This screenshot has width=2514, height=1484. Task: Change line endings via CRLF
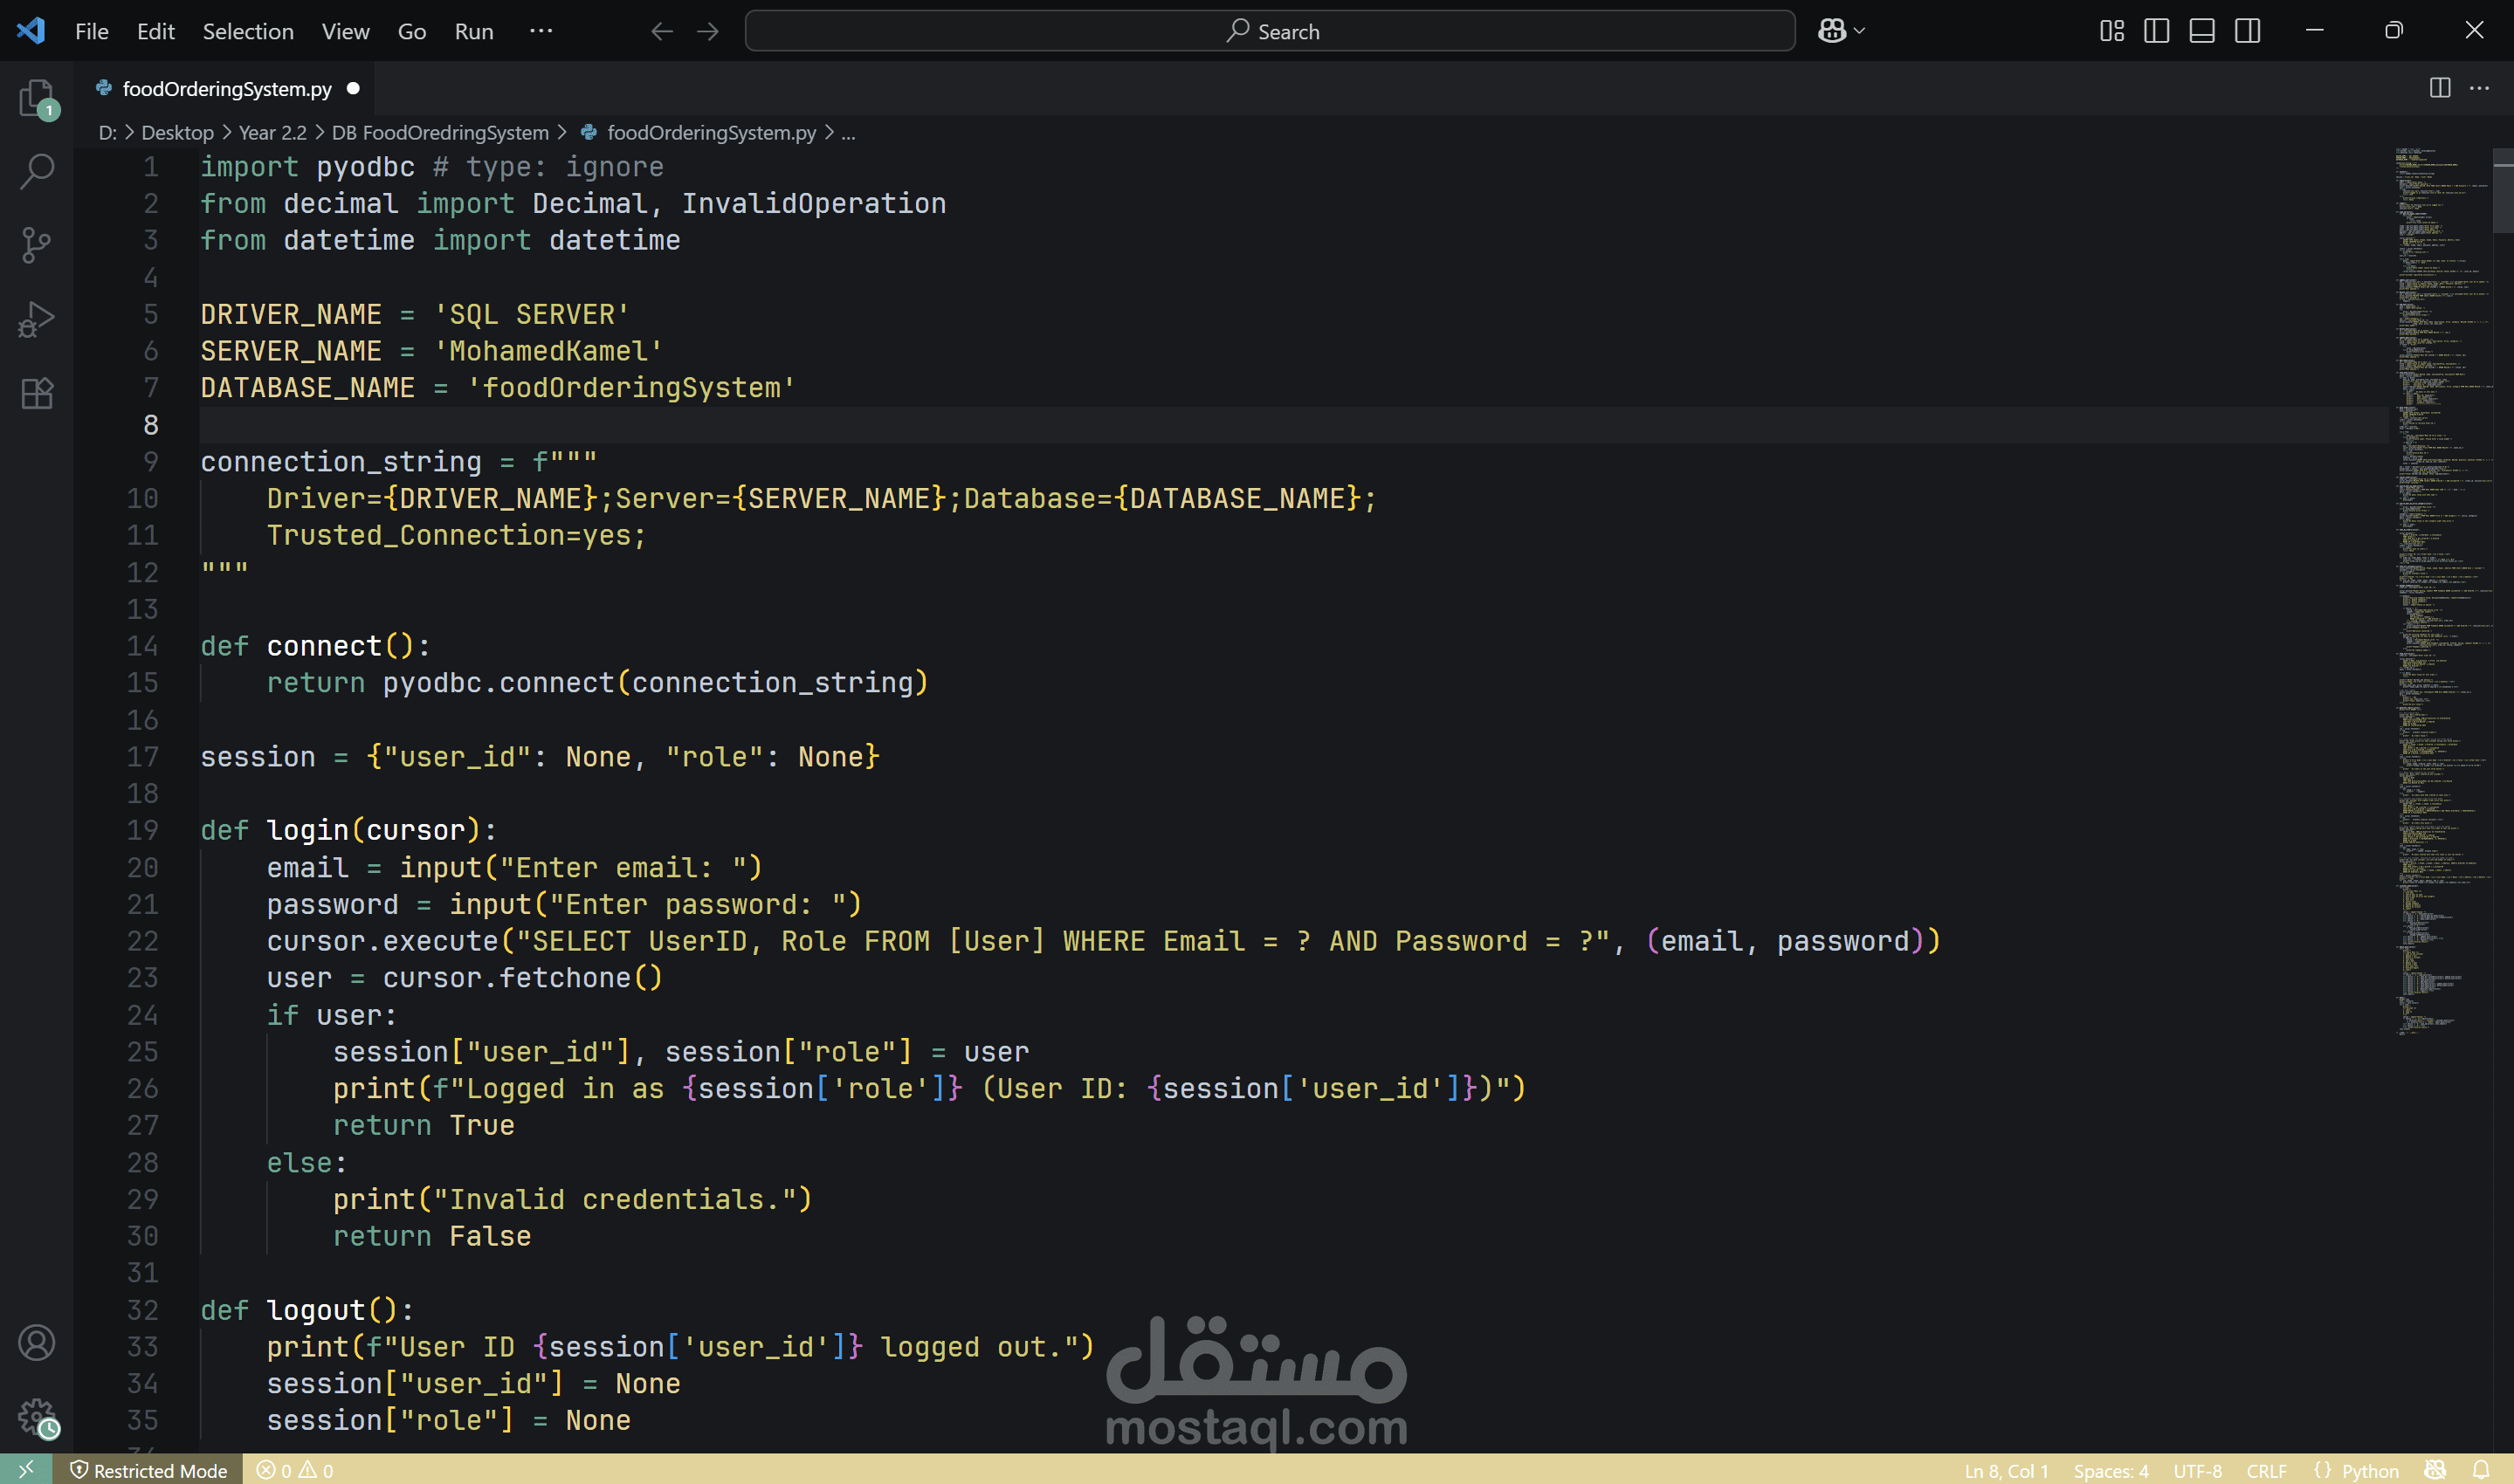2266,1470
